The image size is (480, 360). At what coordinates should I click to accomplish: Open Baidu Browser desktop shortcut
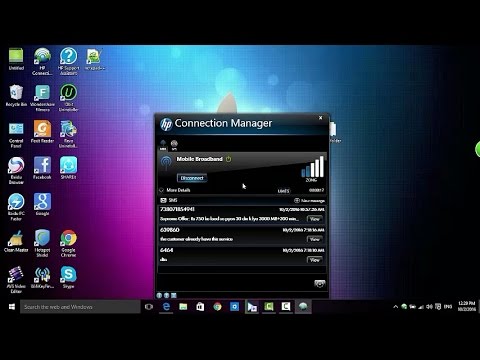click(x=16, y=171)
